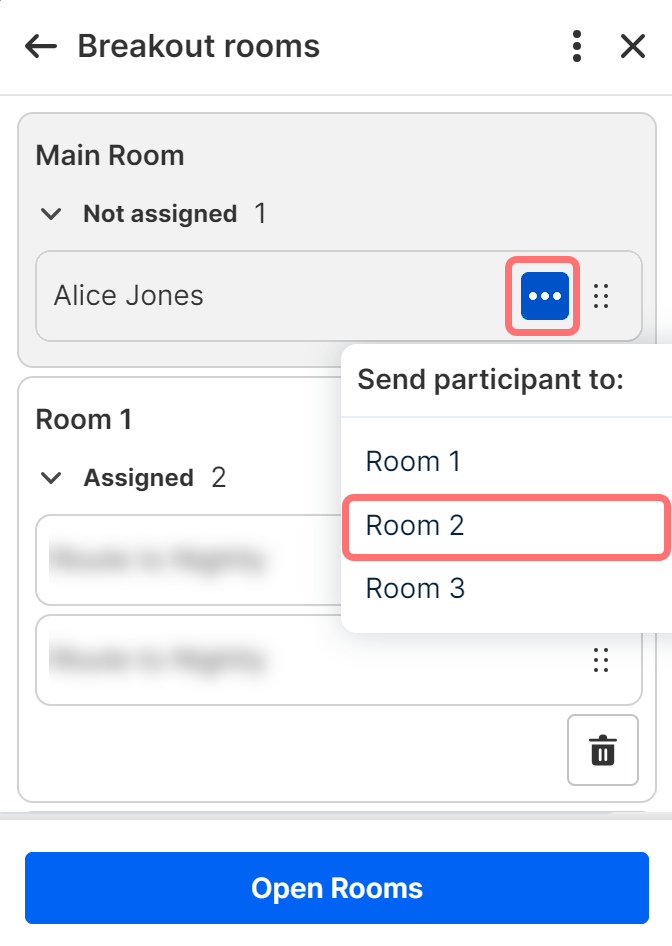This screenshot has width=672, height=946.
Task: Open the vertical three-dot panel menu
Action: (x=576, y=46)
